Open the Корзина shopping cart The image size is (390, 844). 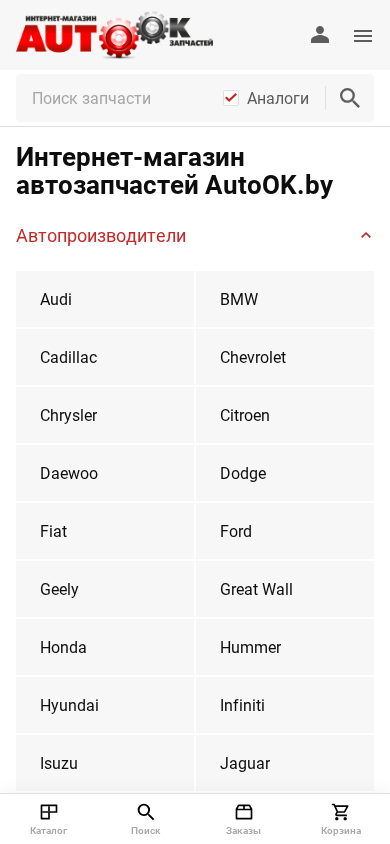tap(341, 819)
